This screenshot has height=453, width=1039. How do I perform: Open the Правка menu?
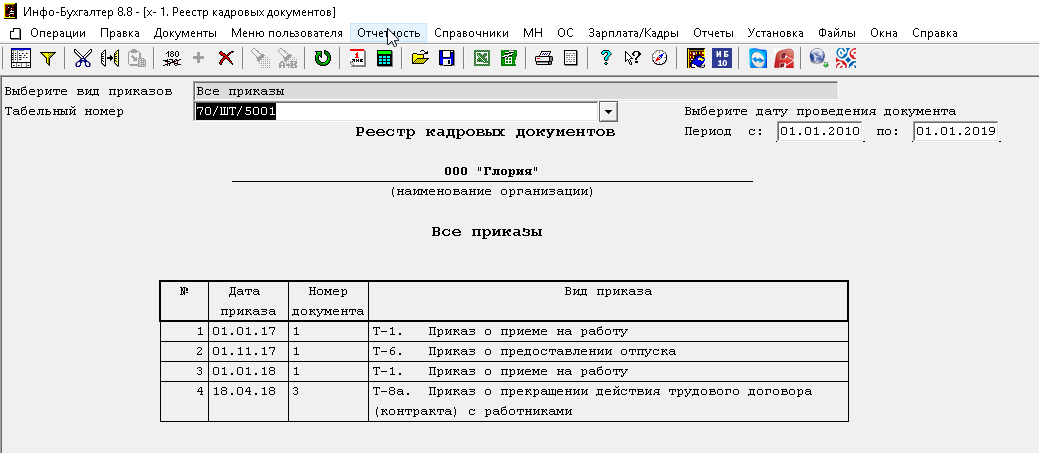(x=120, y=33)
